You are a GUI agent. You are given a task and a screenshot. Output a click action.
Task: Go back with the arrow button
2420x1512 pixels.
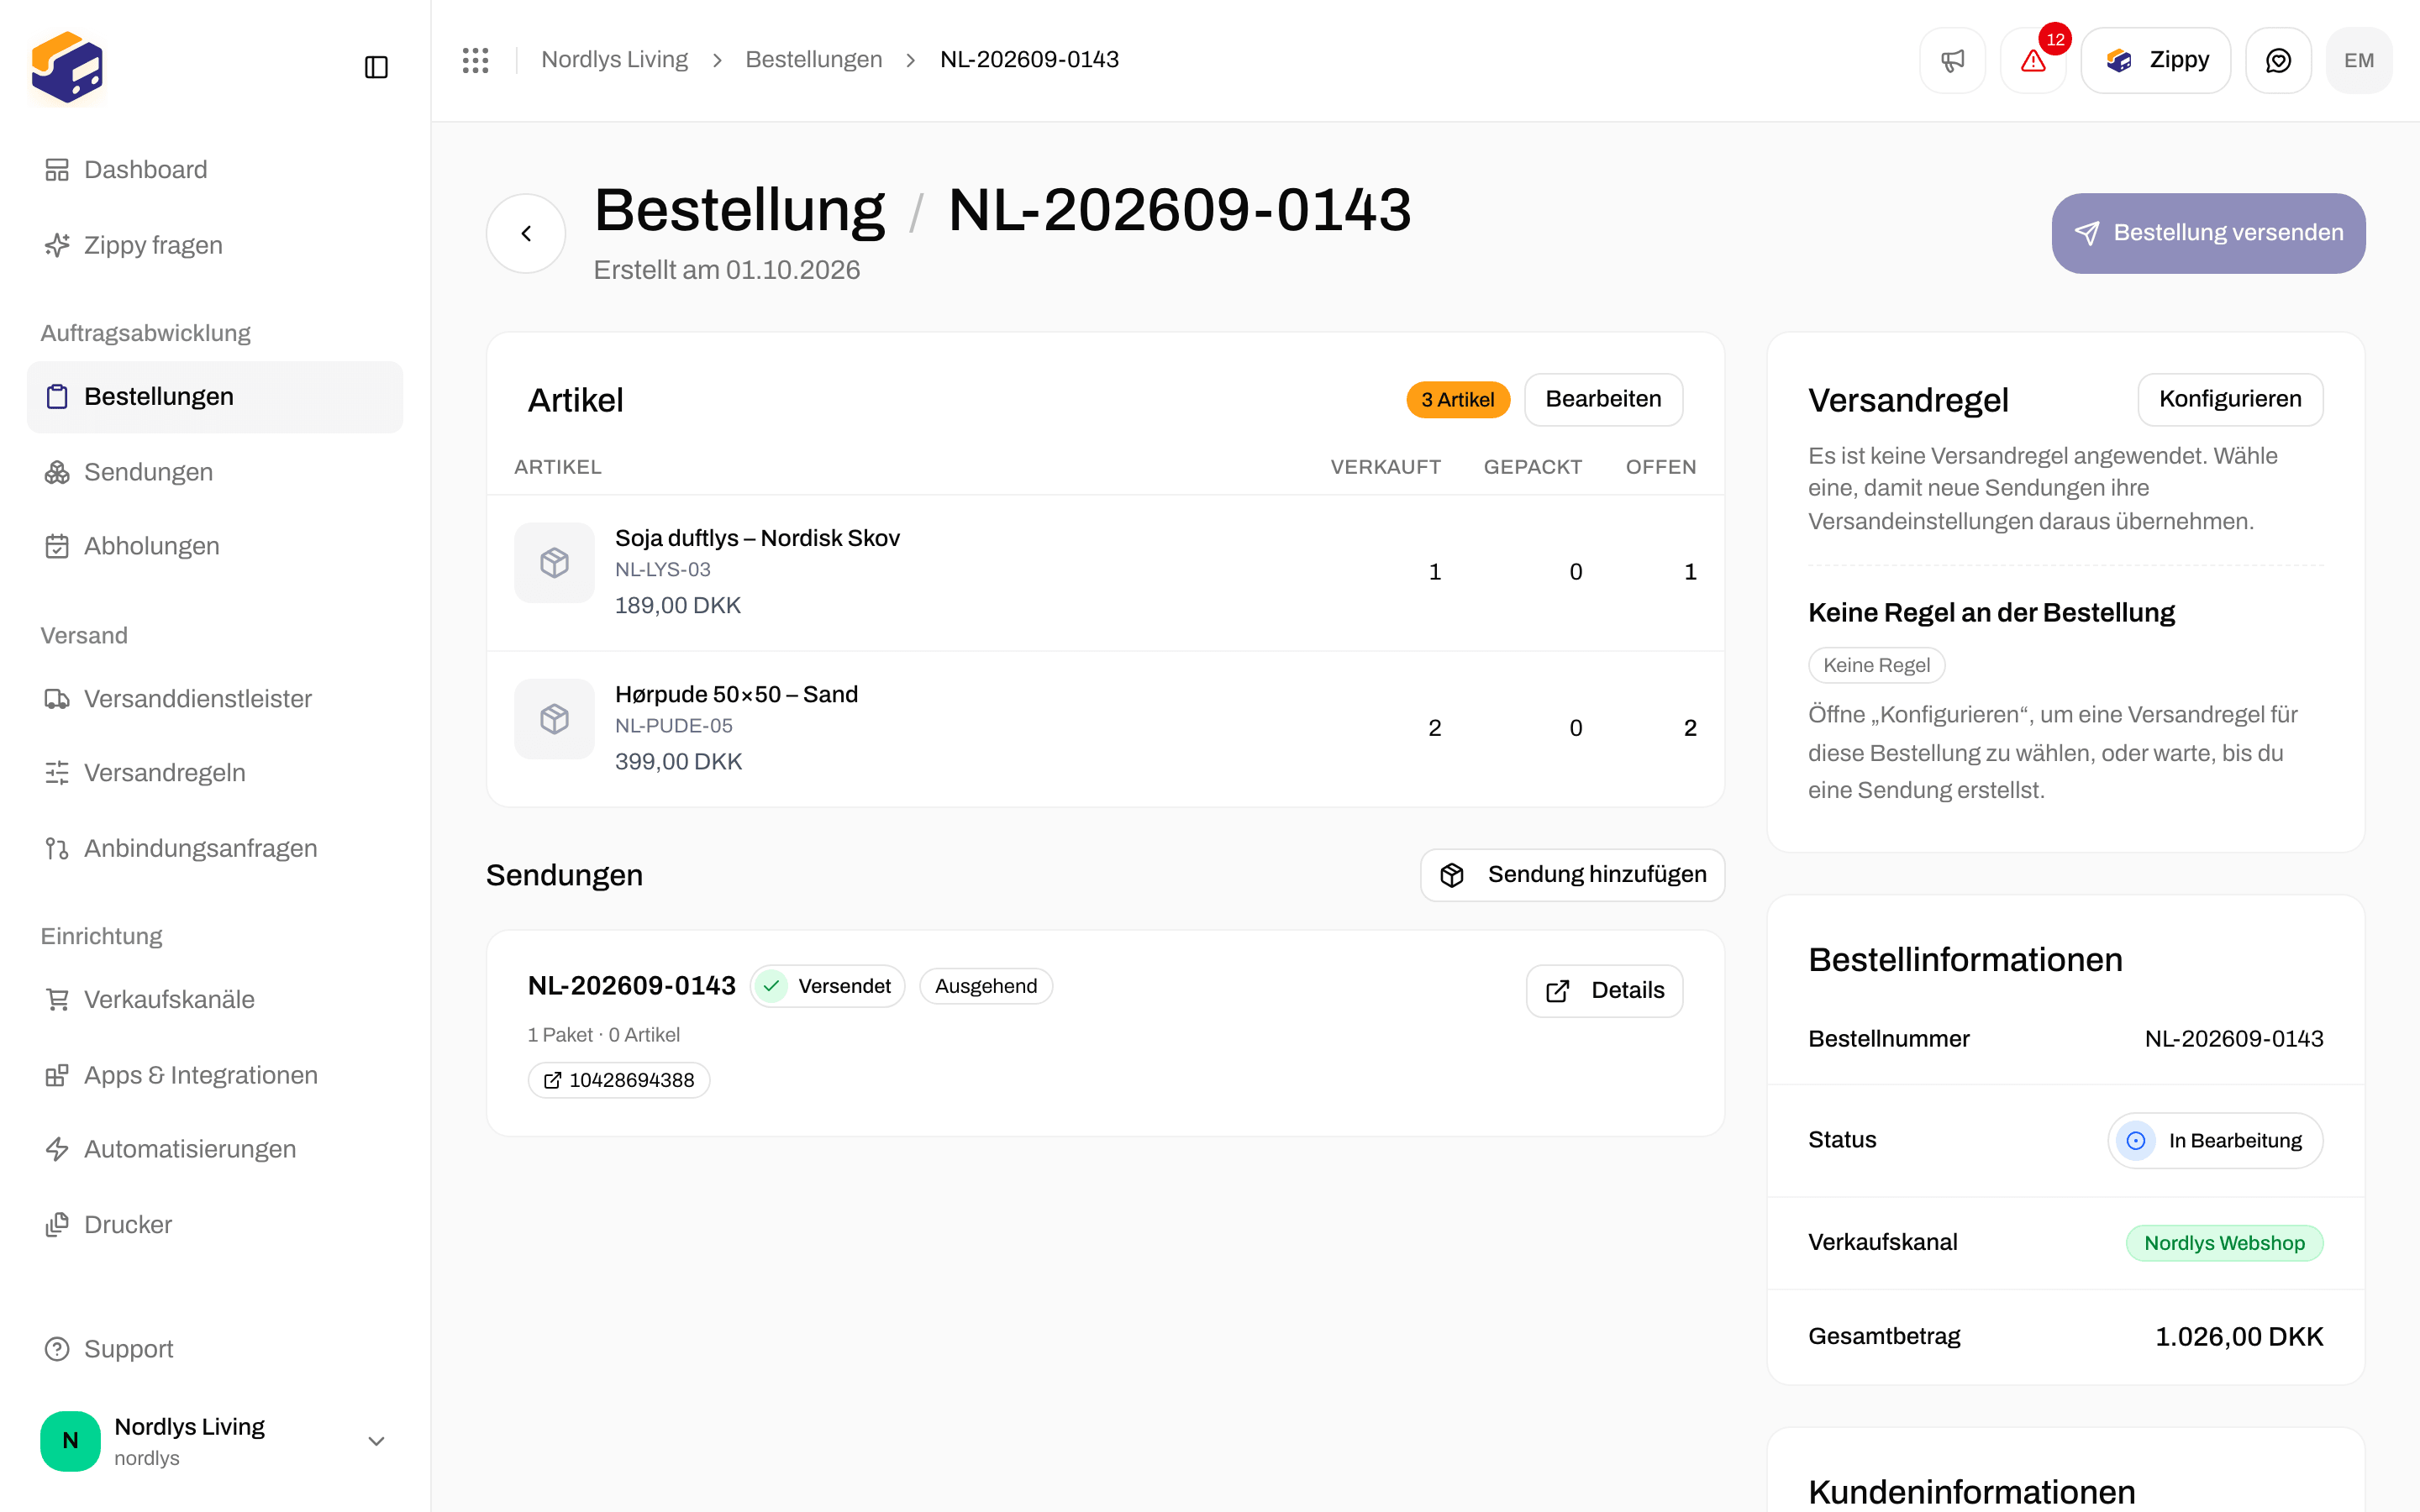[x=526, y=233]
